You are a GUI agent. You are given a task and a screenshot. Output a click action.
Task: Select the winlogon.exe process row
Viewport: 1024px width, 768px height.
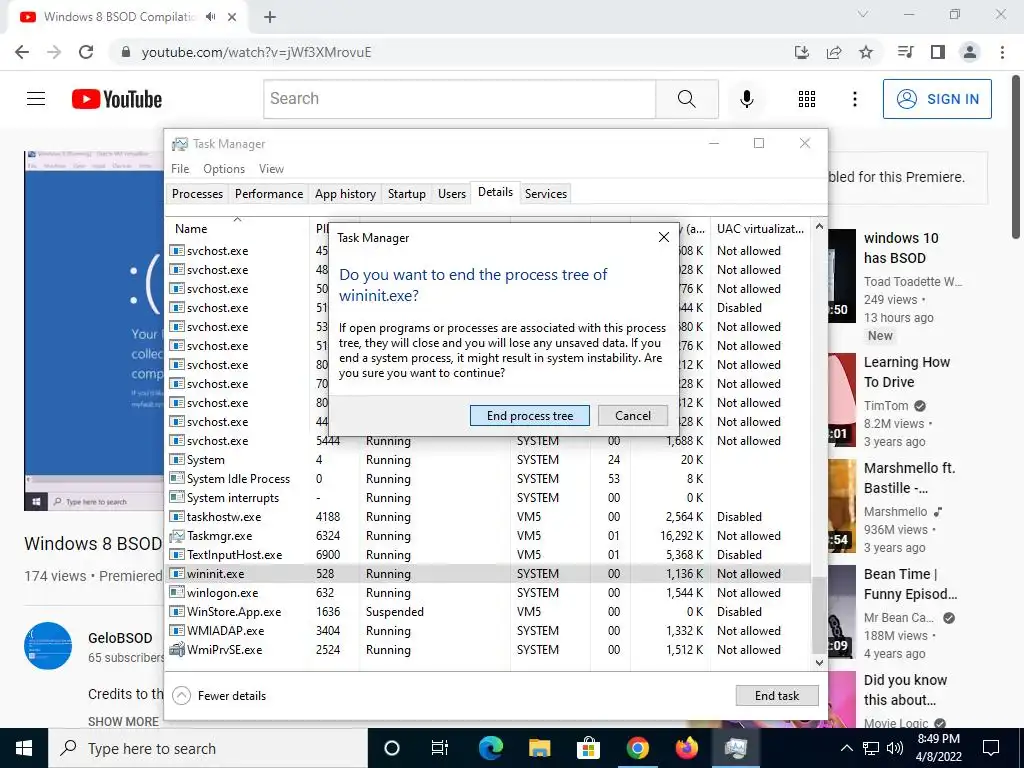[x=488, y=592]
